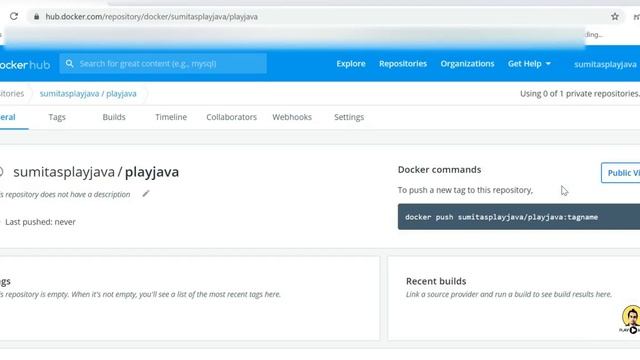Focus the 'Search for great content' field
This screenshot has width=640, height=360.
[x=163, y=64]
